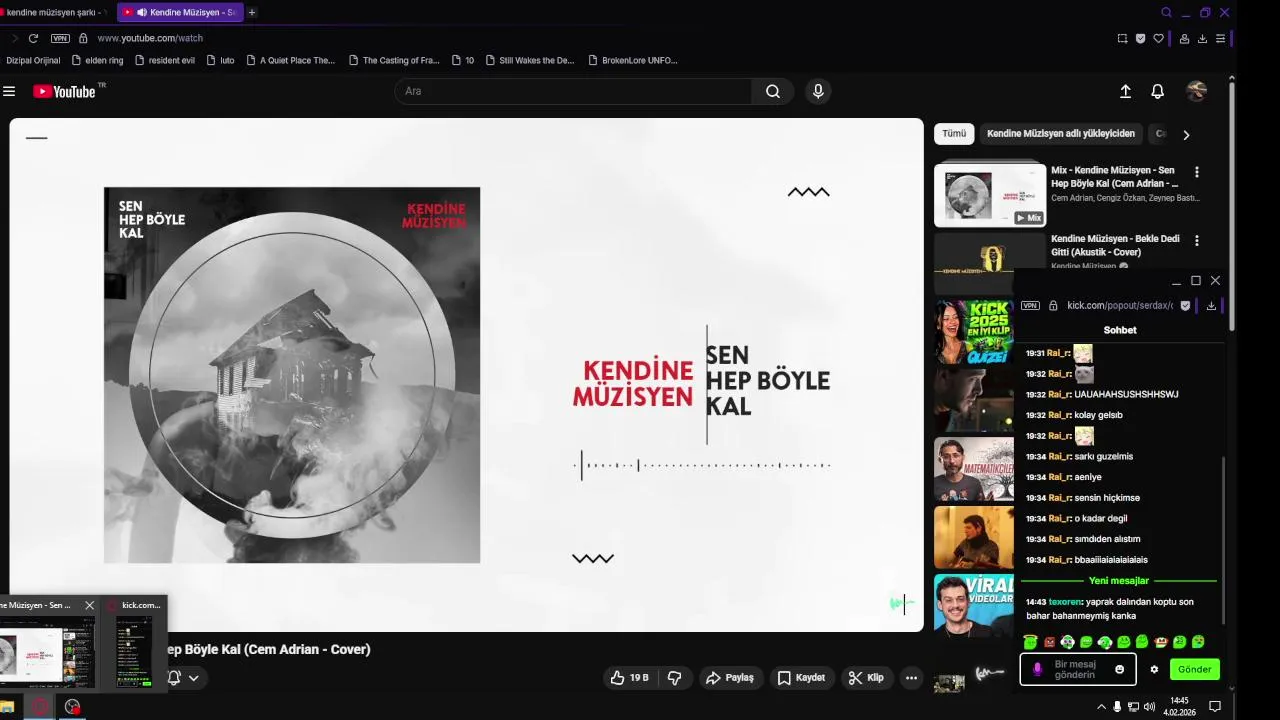Open system volume tray icon
Screen dimensions: 1280x720
click(x=1149, y=707)
